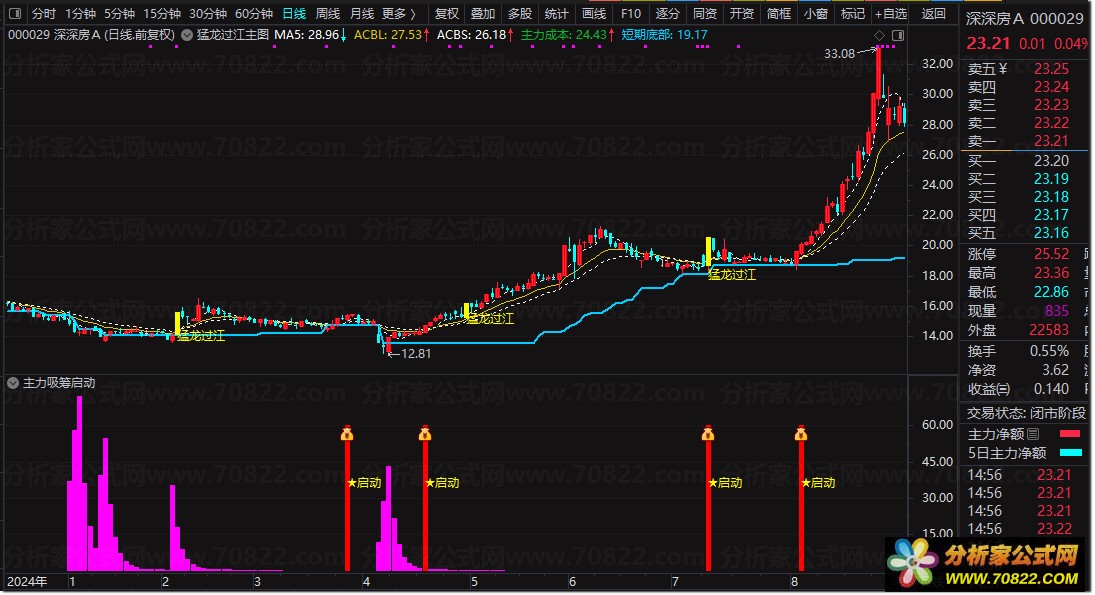Click the diamond icon above chart
Screen dimensions: 1095x595
point(879,35)
